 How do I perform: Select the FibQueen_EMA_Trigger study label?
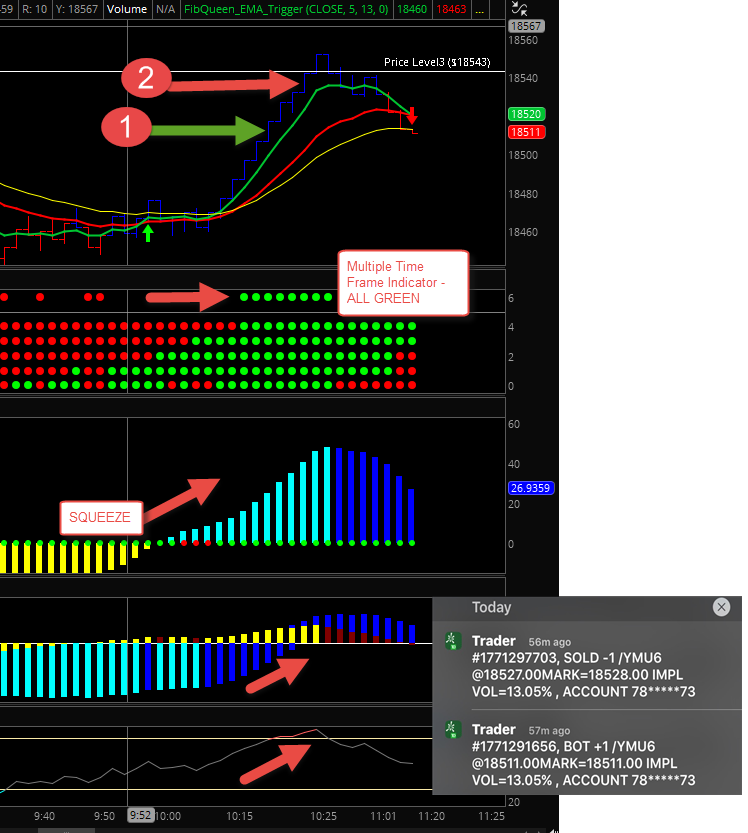pos(286,9)
